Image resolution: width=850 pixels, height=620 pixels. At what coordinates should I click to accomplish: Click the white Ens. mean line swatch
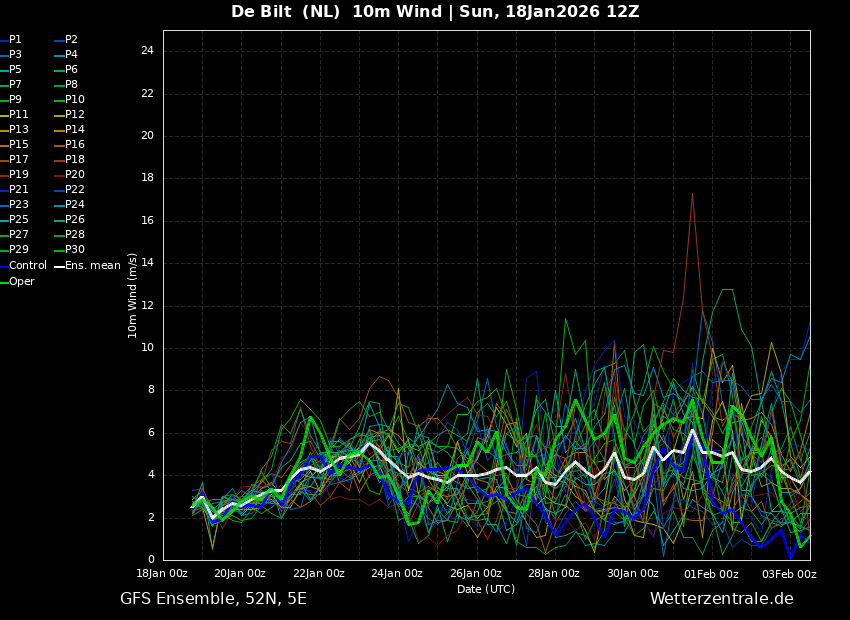[x=58, y=266]
